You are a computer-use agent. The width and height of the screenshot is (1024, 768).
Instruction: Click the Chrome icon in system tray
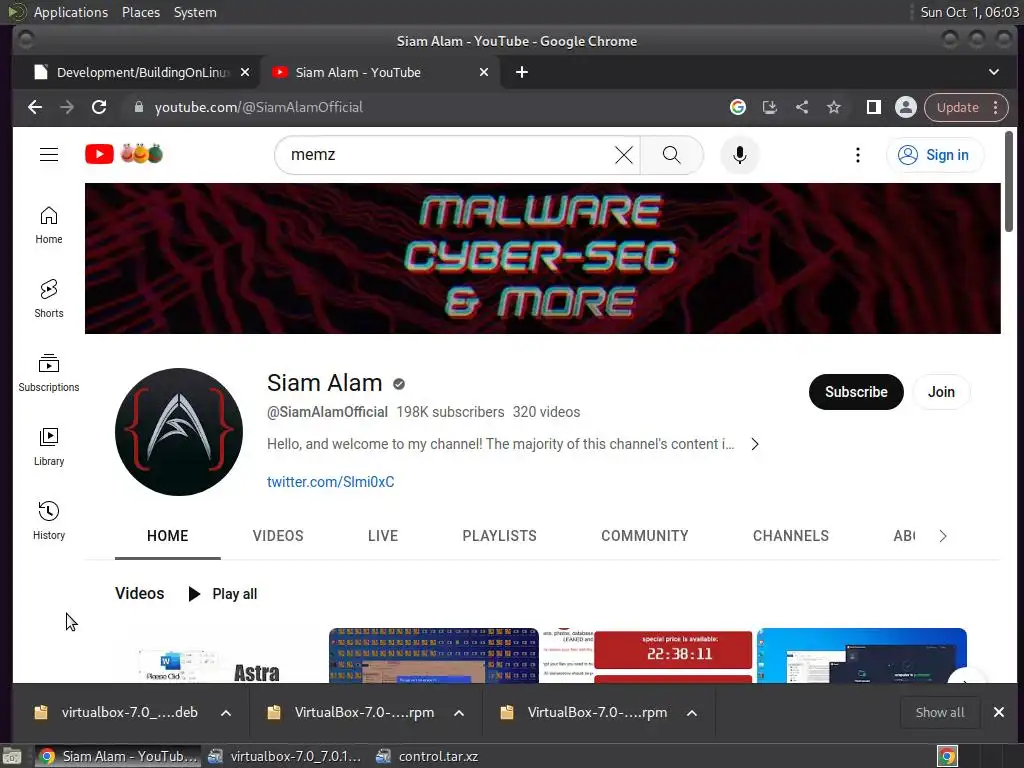click(x=947, y=756)
